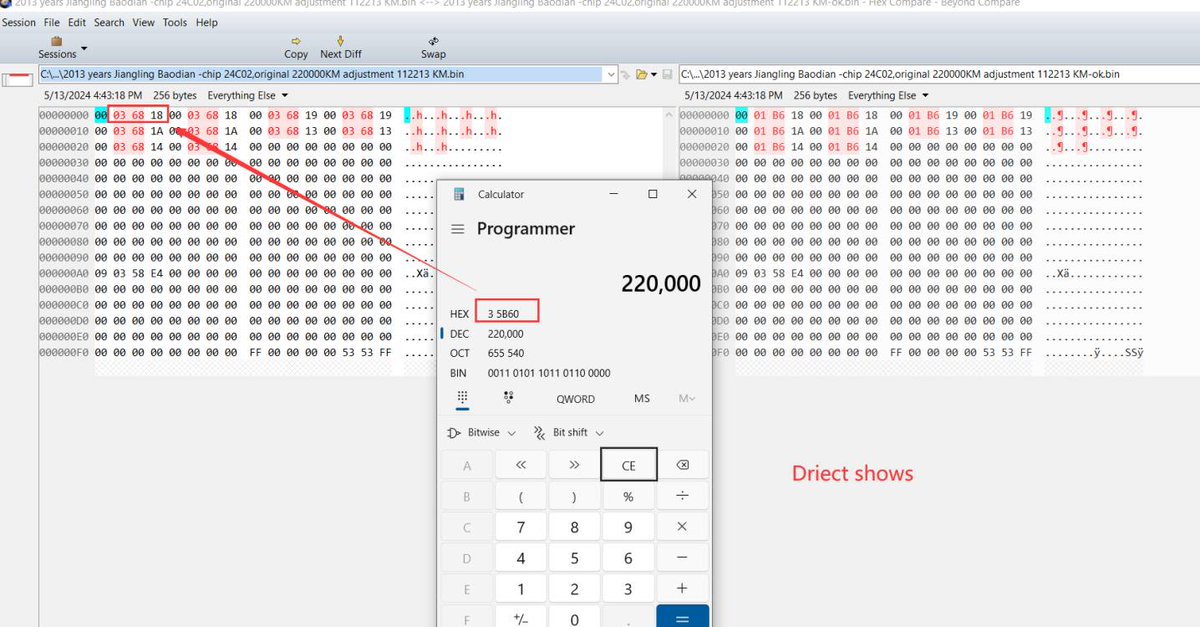Open the View menu
1200x627 pixels.
coord(144,22)
